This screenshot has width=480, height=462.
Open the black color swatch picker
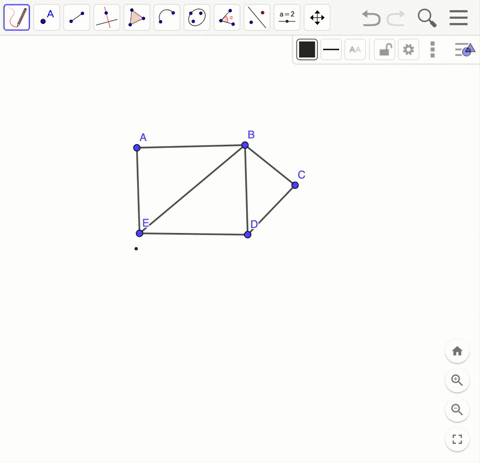click(307, 50)
